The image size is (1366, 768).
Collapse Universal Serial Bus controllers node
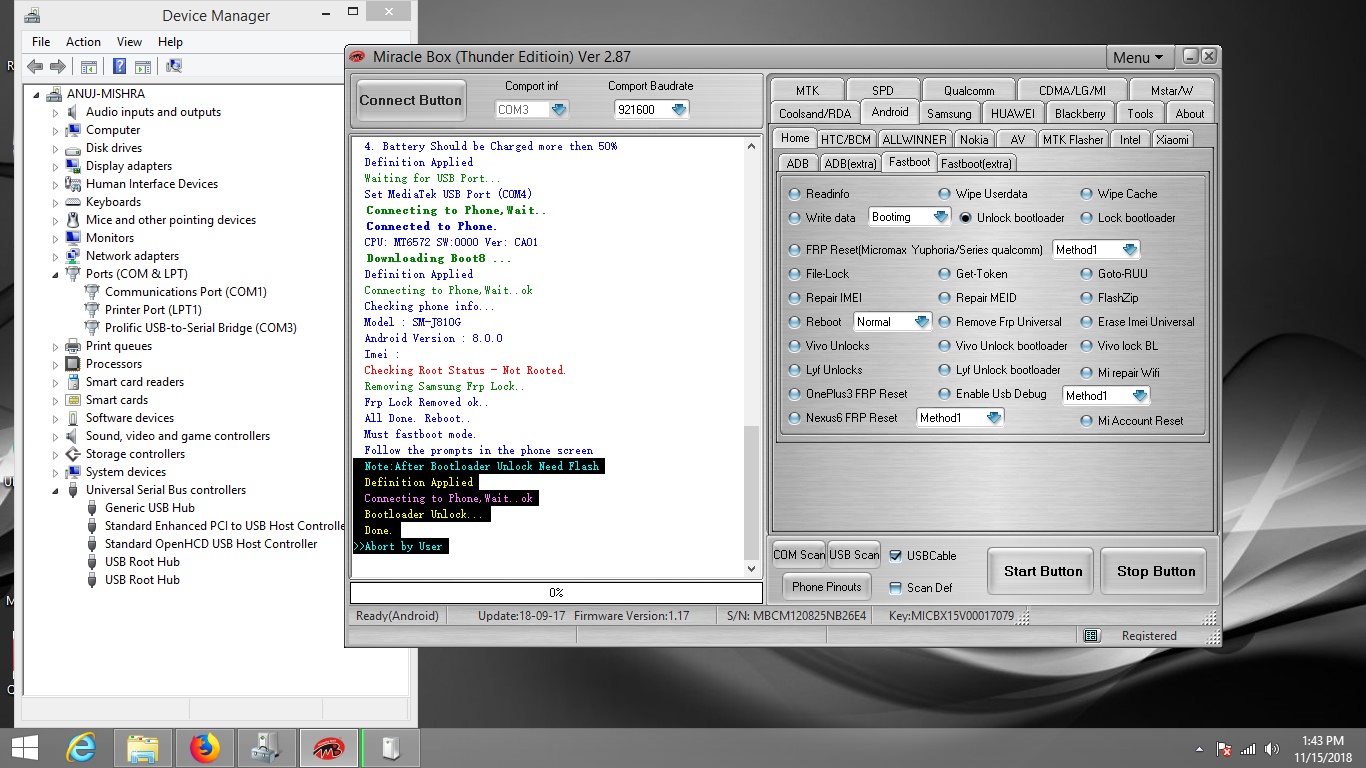click(x=56, y=491)
